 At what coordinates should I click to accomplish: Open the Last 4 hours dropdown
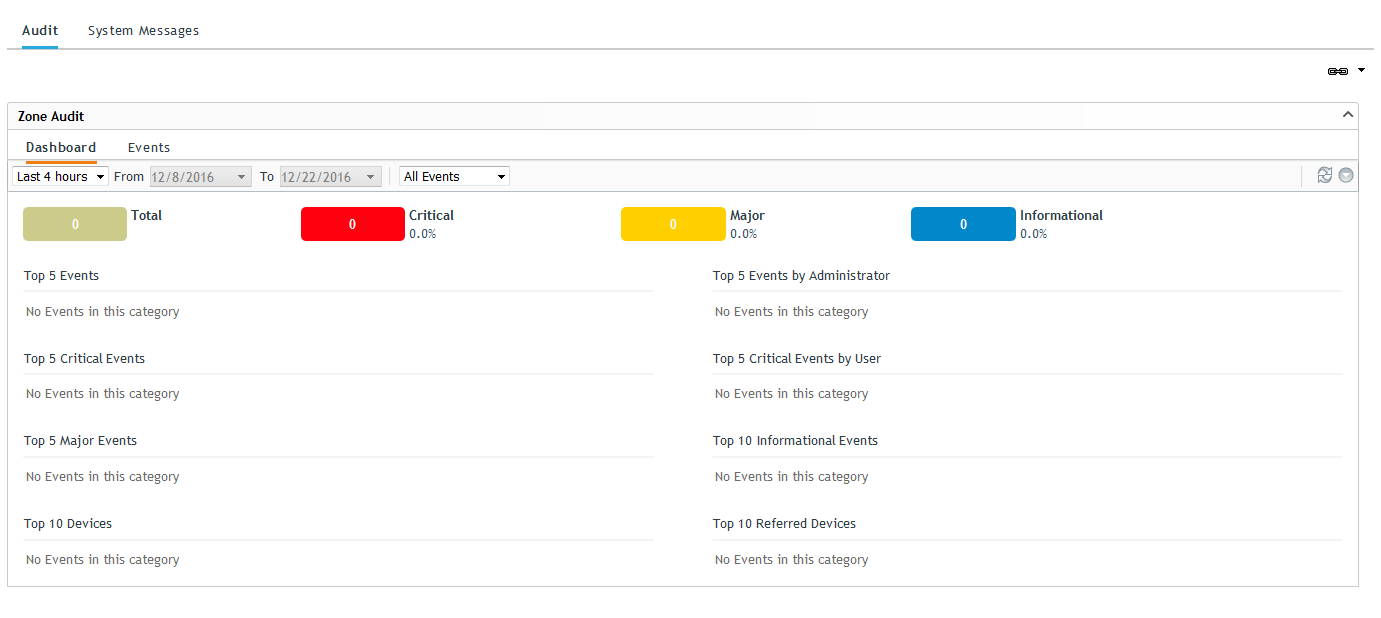61,177
